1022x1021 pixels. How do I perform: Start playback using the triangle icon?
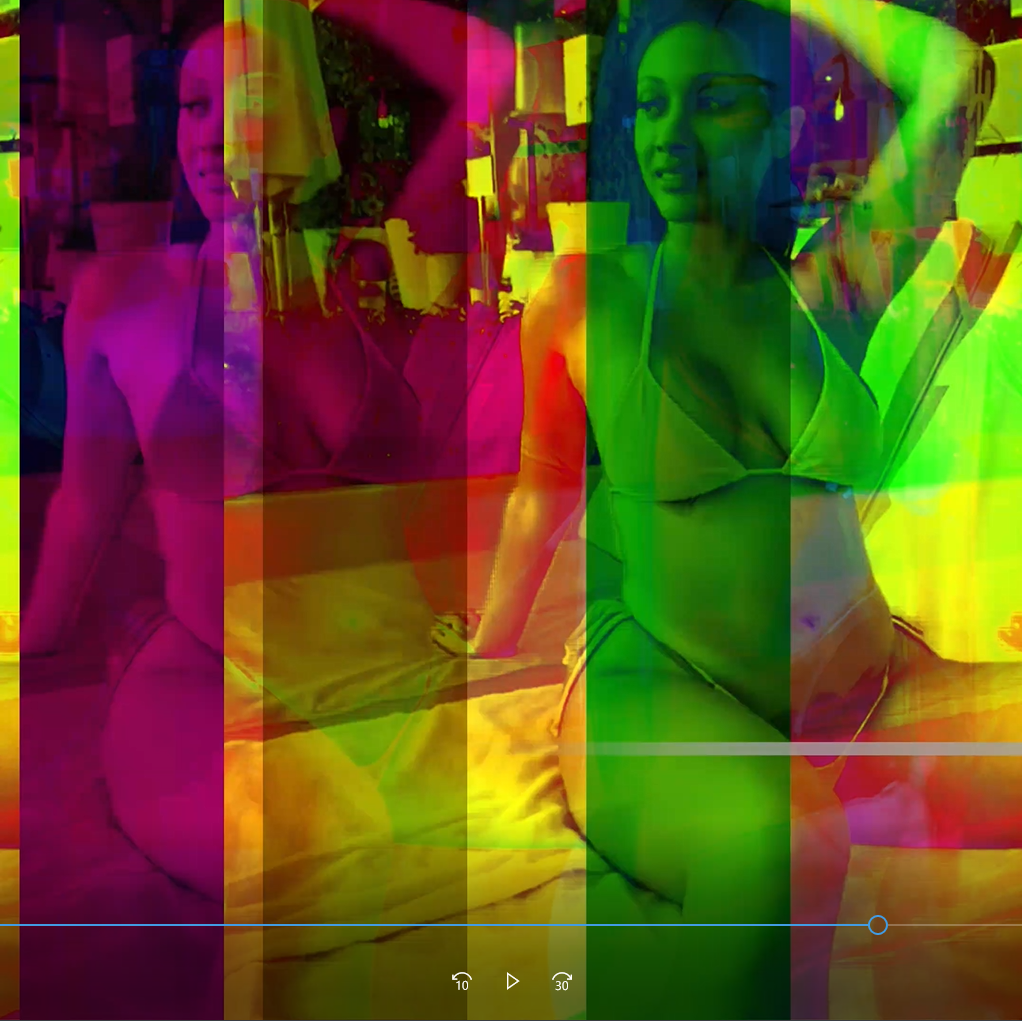coord(512,981)
